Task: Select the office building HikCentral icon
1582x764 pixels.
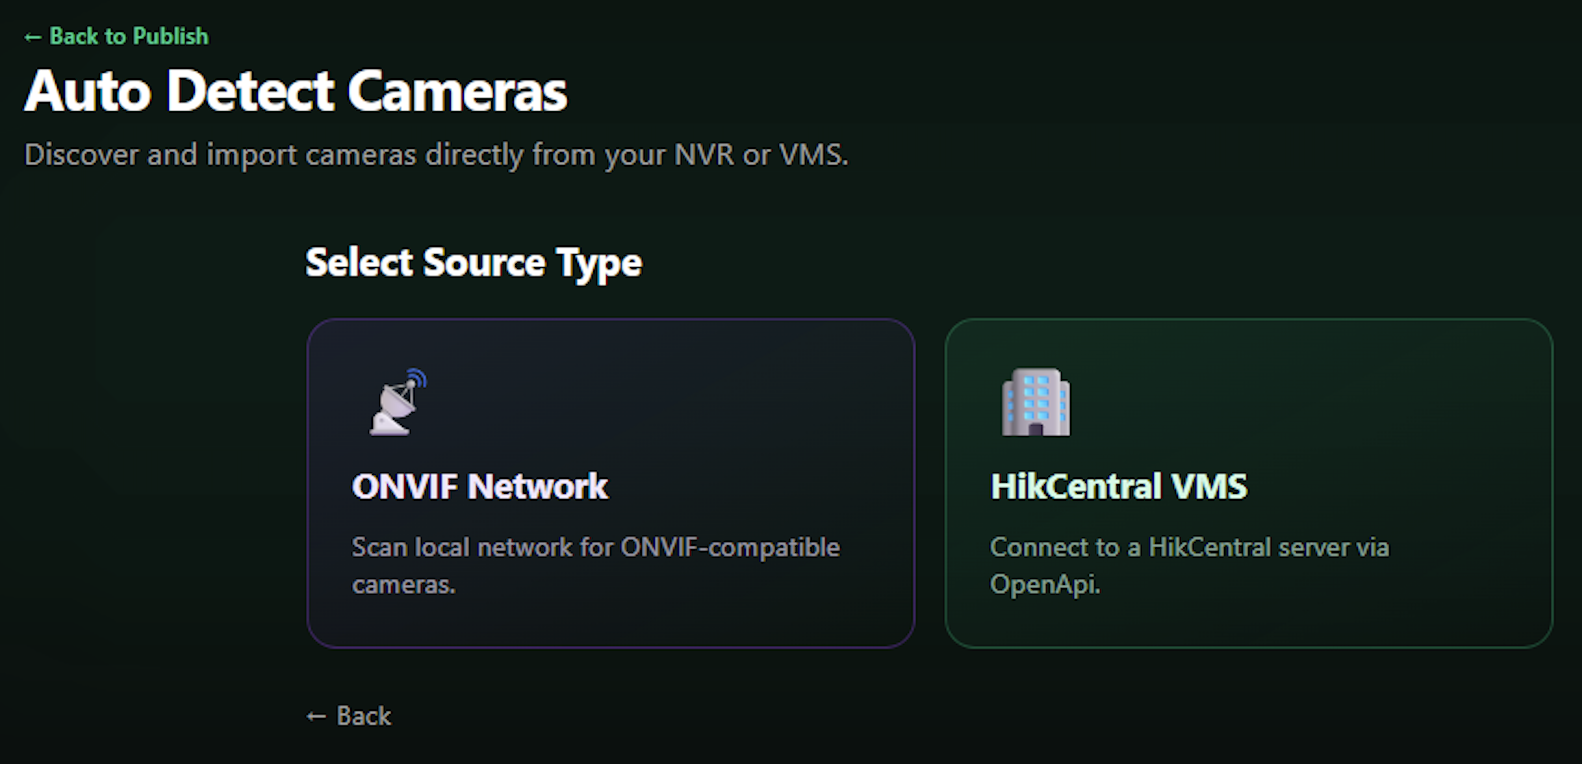Action: click(1036, 402)
